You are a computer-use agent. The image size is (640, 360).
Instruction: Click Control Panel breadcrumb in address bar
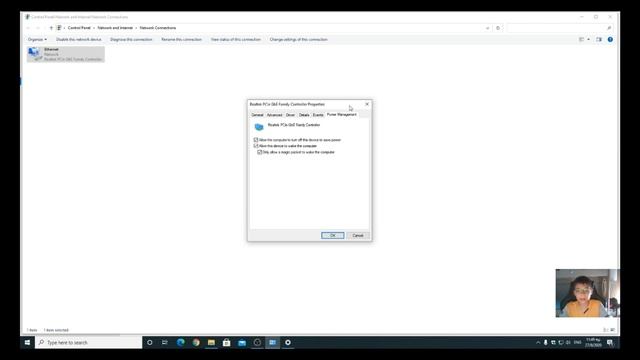79,28
